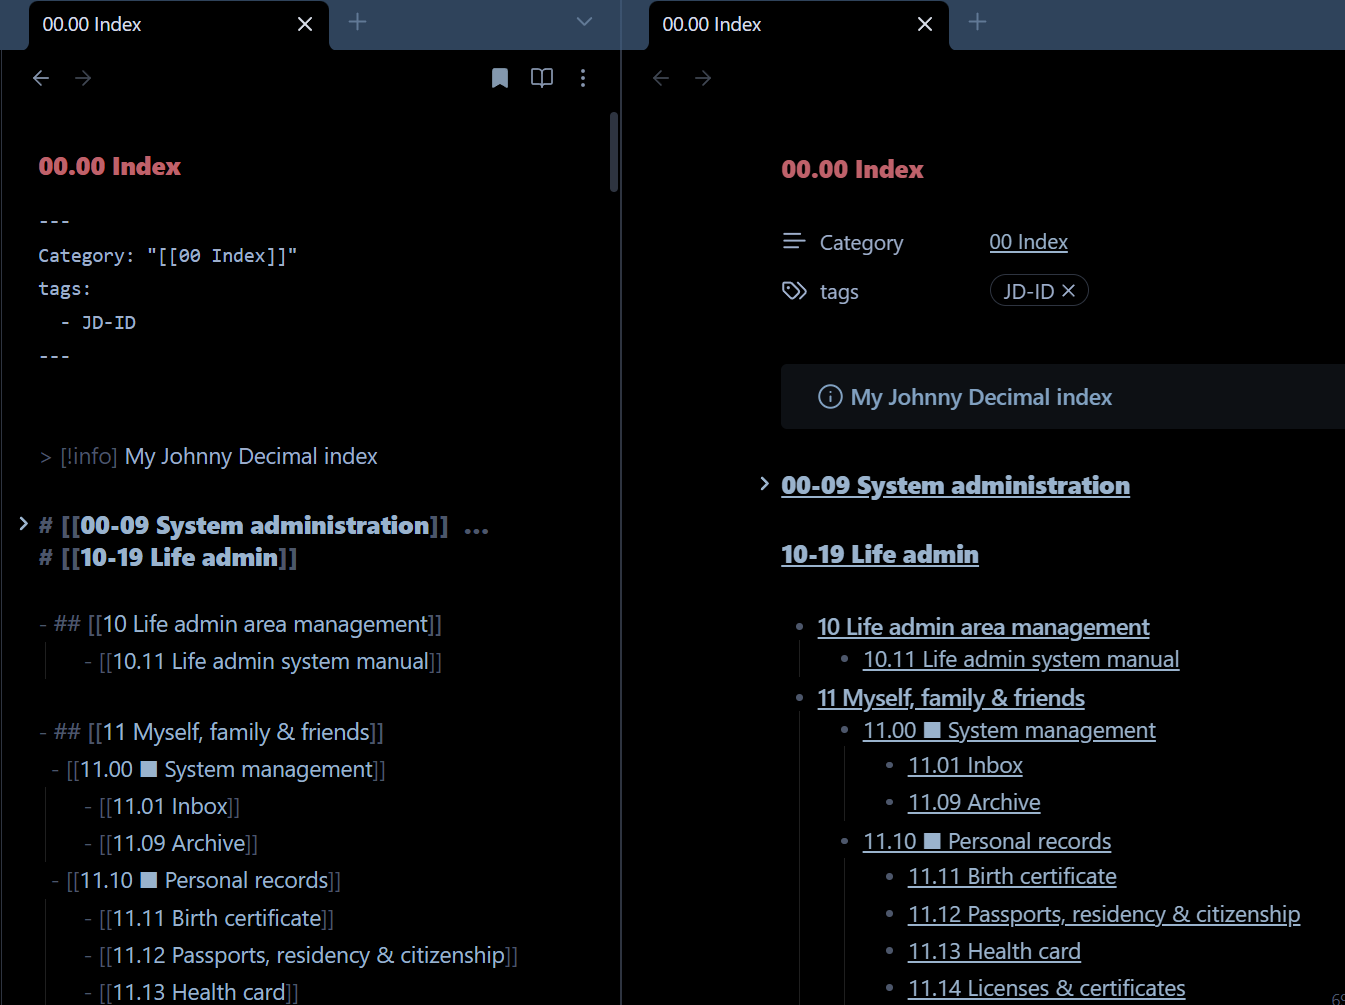Viewport: 1345px width, 1005px height.
Task: Open a new tab in left pane
Action: tap(357, 22)
